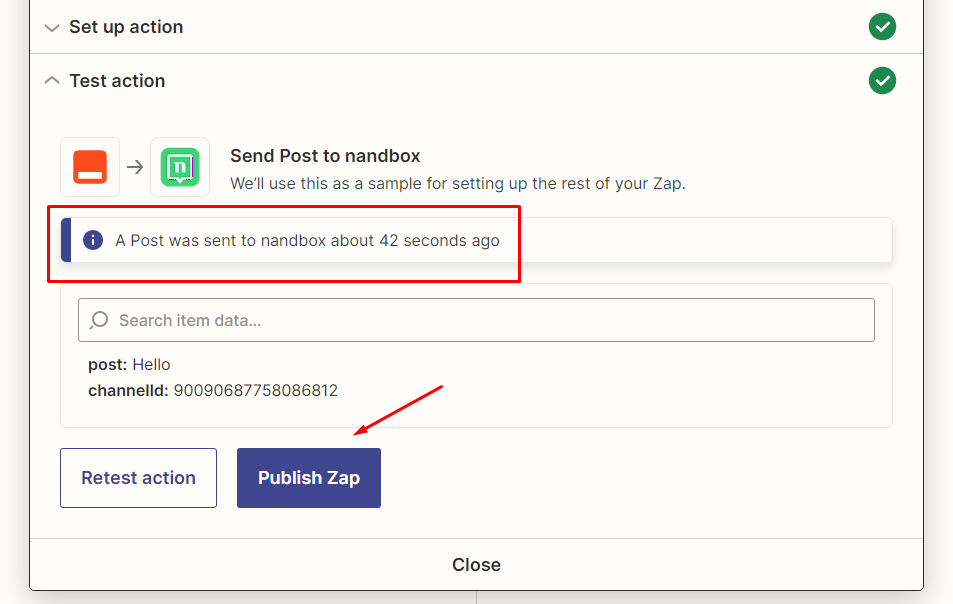Expand the Set up action chevron
This screenshot has height=604, width=953.
[x=52, y=28]
